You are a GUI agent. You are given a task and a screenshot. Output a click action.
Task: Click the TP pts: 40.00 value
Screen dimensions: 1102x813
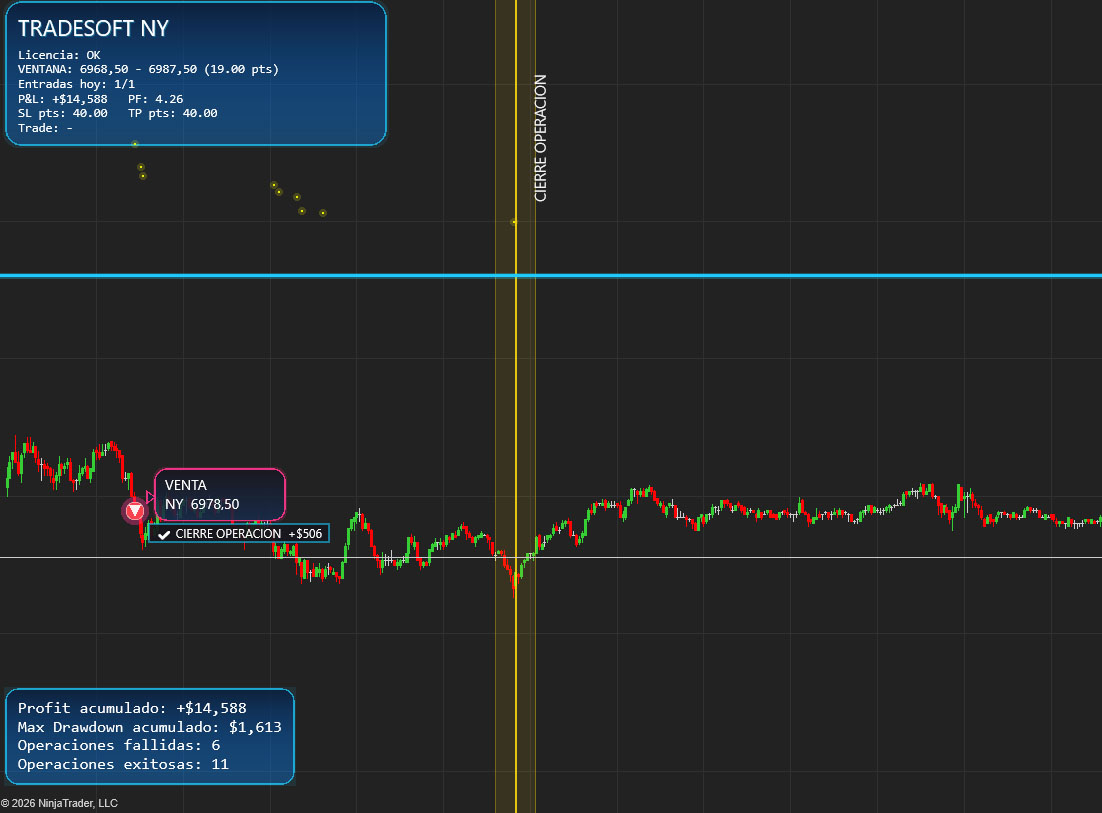172,113
